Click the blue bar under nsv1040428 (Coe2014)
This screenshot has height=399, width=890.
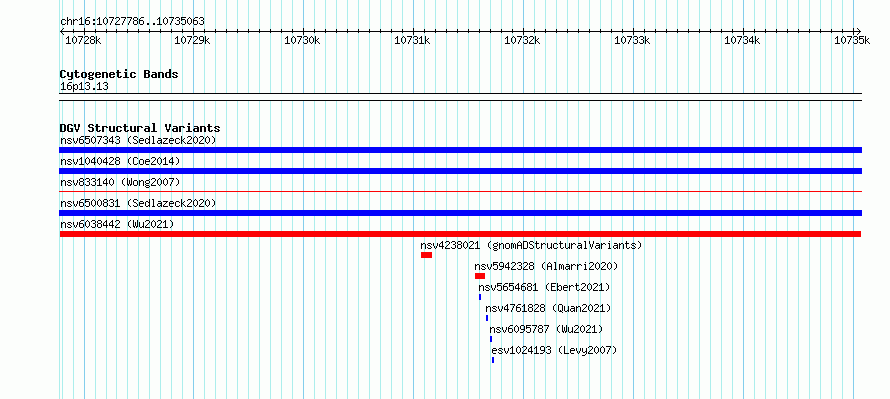(x=460, y=171)
